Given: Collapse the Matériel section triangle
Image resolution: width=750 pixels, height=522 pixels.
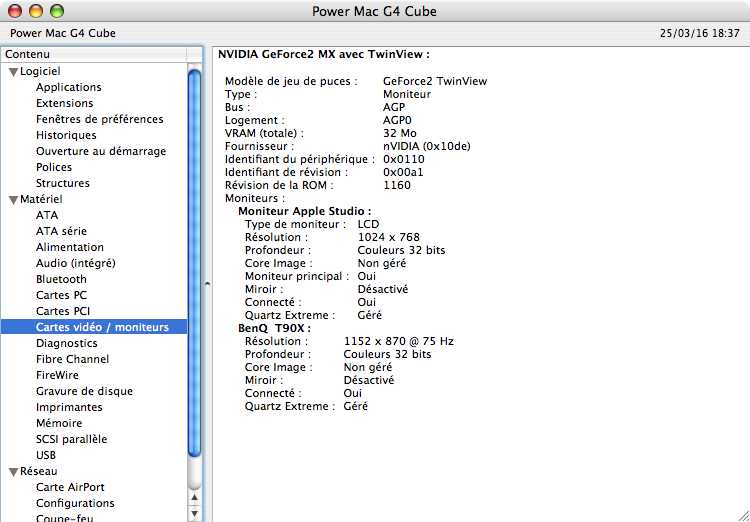Looking at the screenshot, I should coord(13,200).
